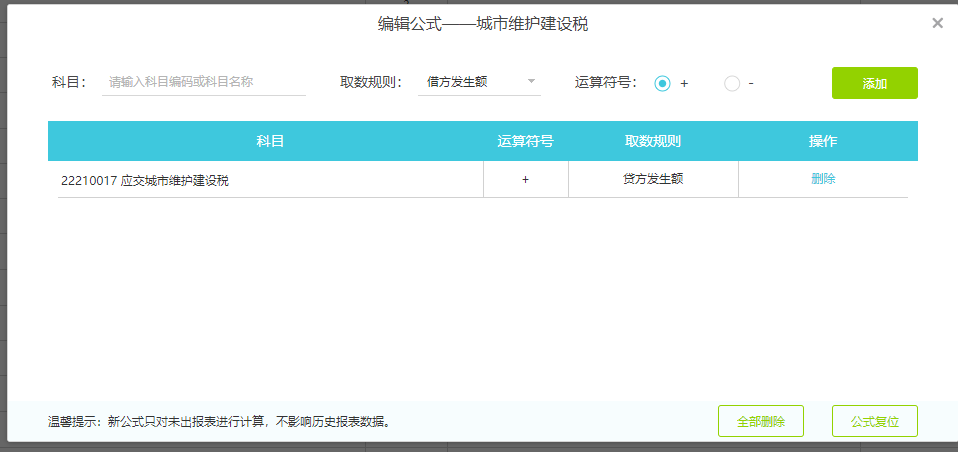Click the 操作 column header
Image resolution: width=958 pixels, height=452 pixels.
pos(823,141)
